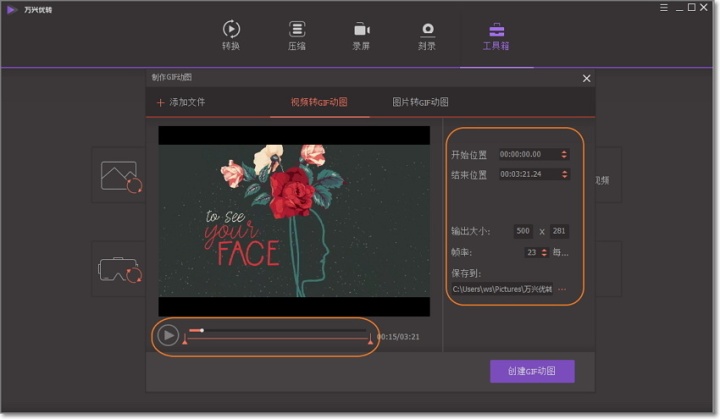Browse save folder with the ... button
This screenshot has height=419, width=720.
[x=562, y=289]
